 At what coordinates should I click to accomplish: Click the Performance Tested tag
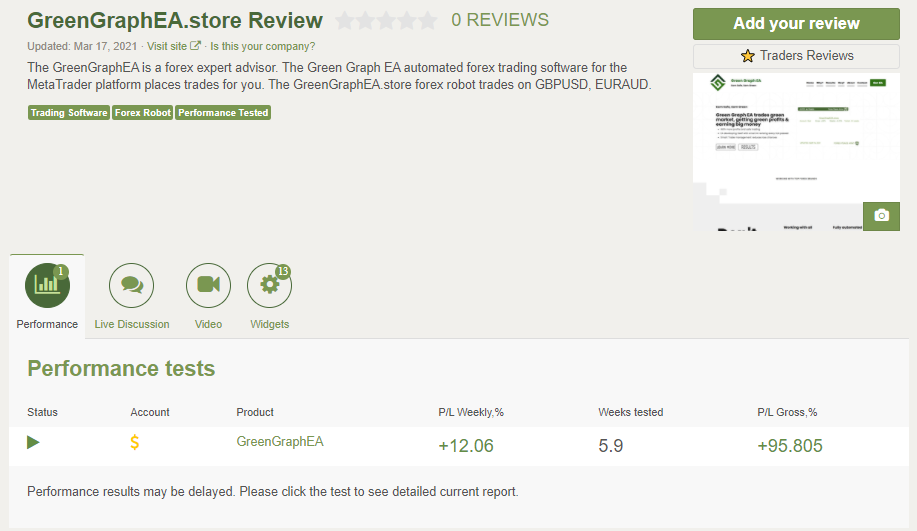(223, 113)
